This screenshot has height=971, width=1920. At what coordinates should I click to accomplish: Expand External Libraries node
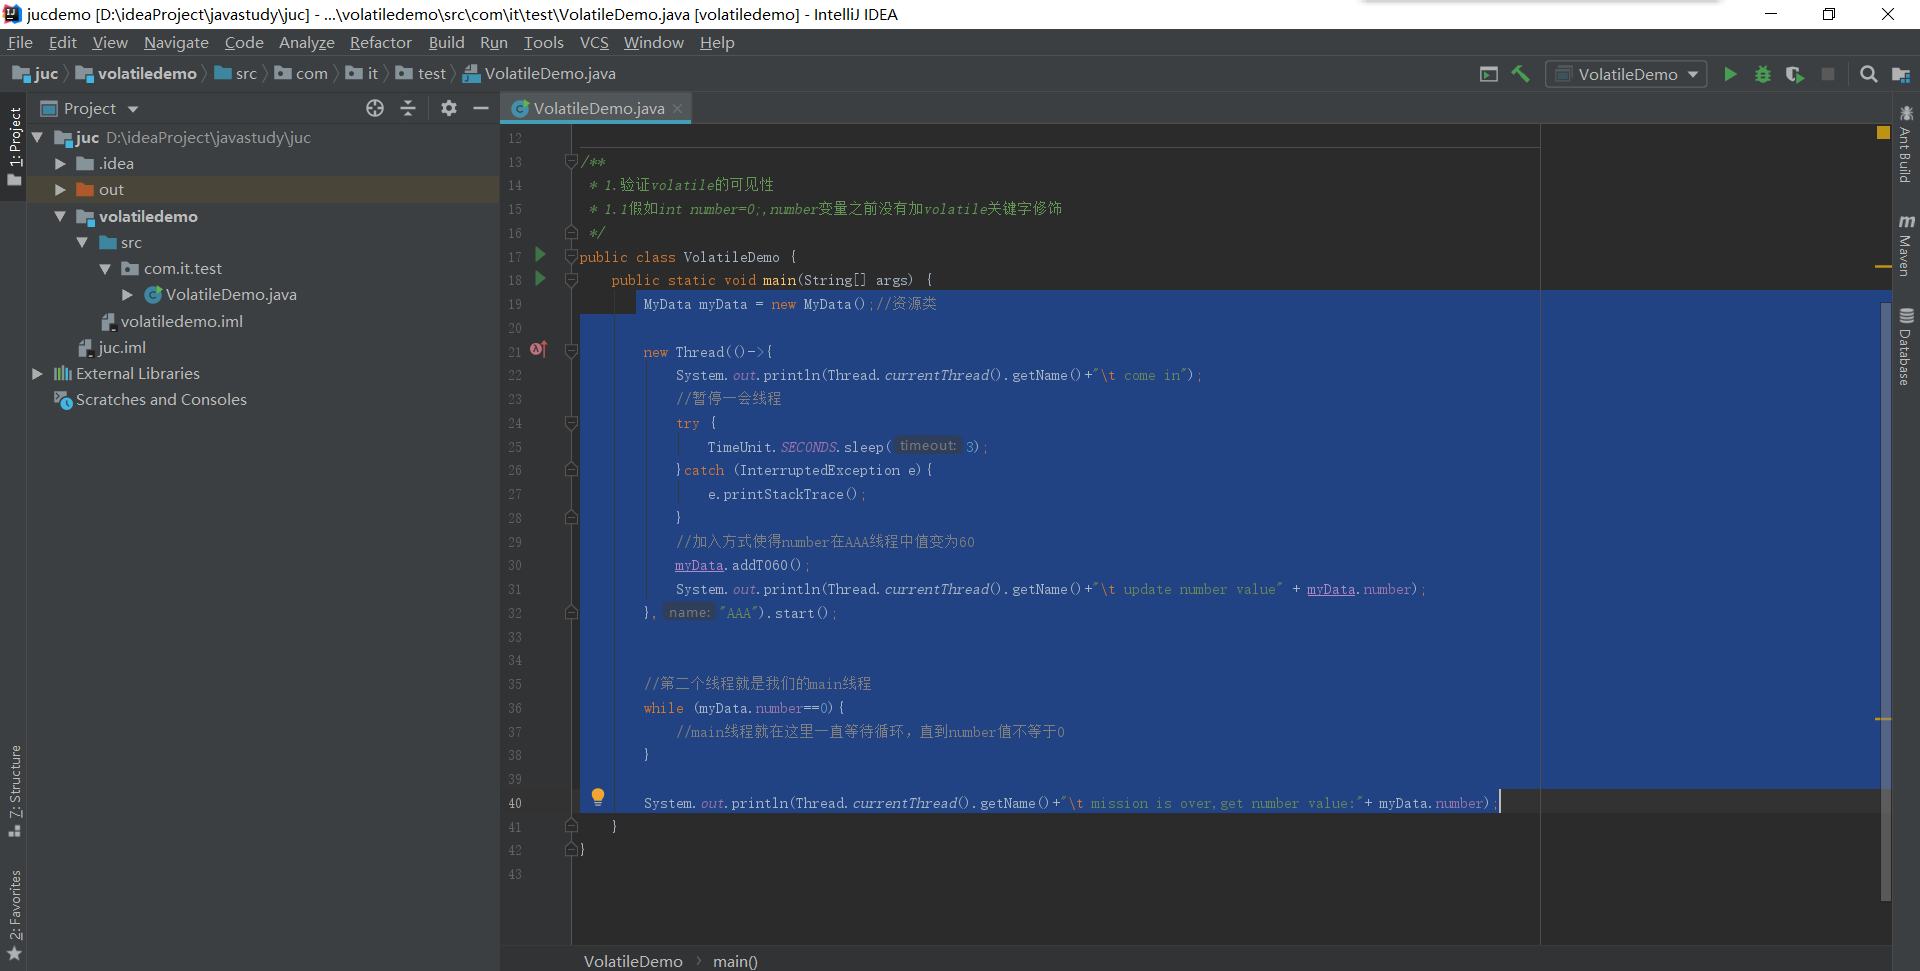click(x=38, y=373)
